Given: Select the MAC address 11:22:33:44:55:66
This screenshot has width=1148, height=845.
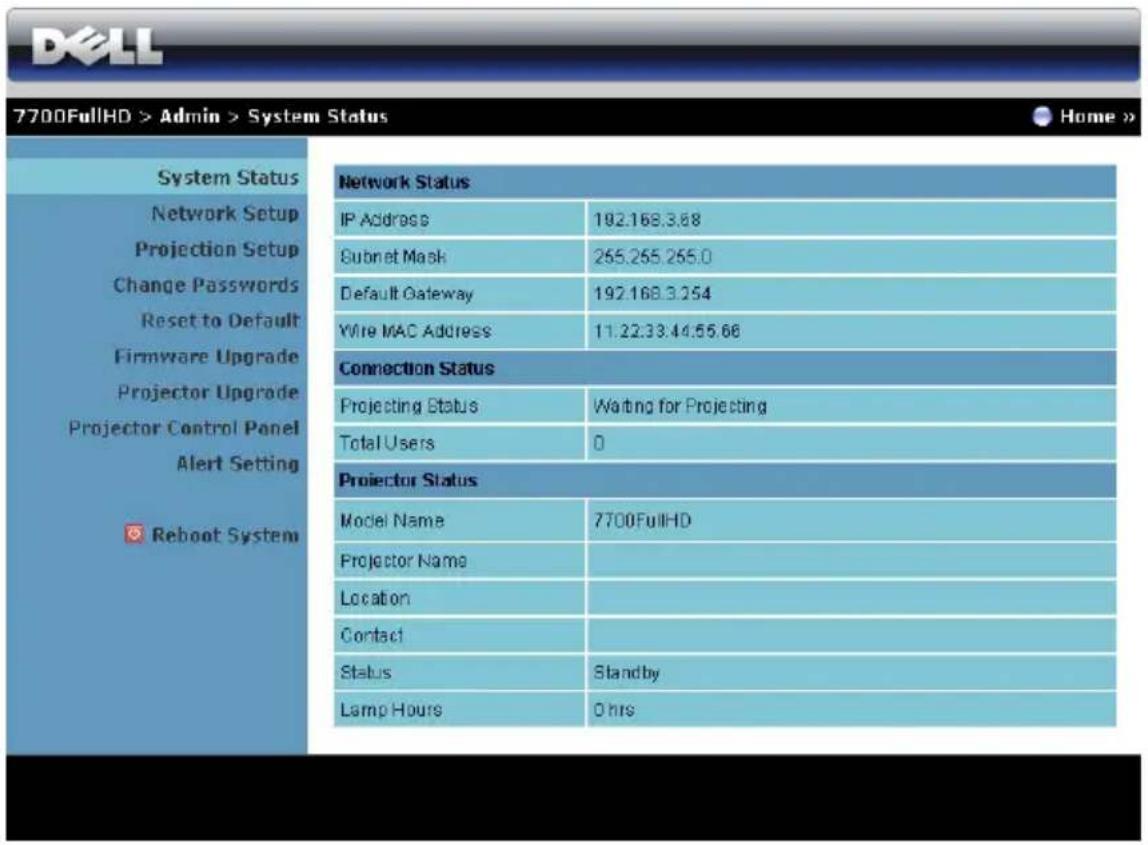Looking at the screenshot, I should [x=667, y=331].
